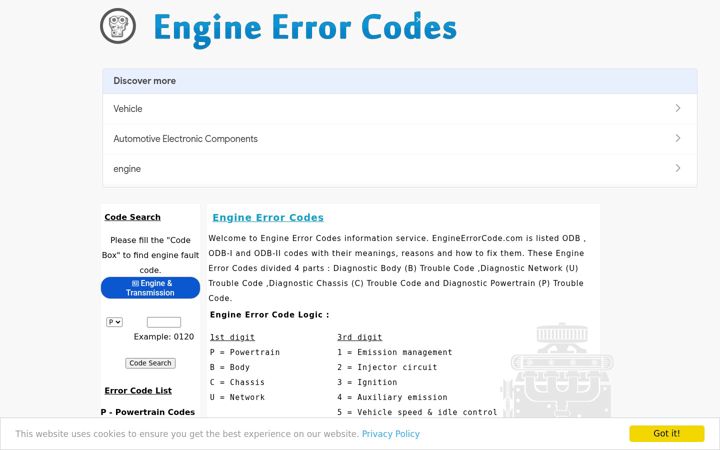The image size is (720, 450).
Task: Click the '1 = Emission management' line
Action: point(394,352)
